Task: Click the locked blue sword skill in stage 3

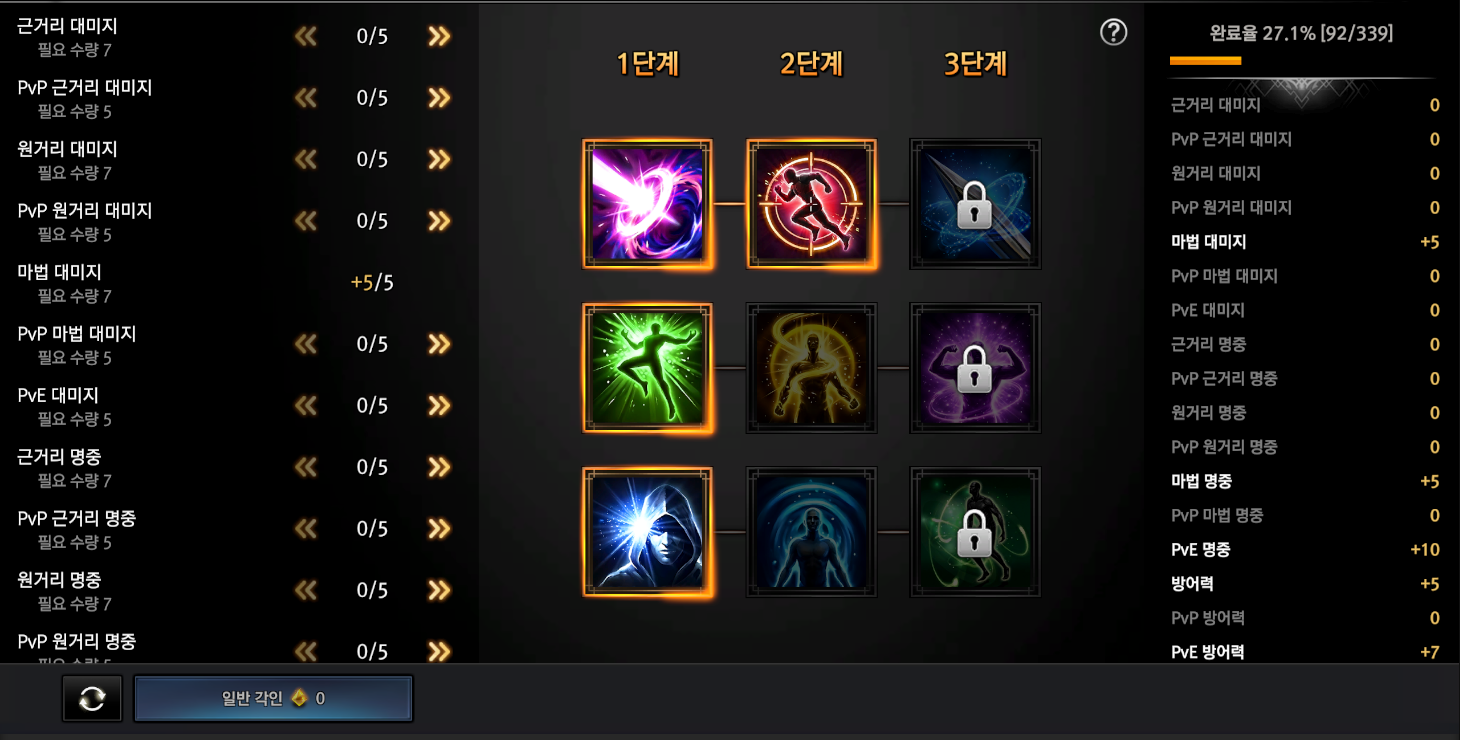Action: click(975, 204)
